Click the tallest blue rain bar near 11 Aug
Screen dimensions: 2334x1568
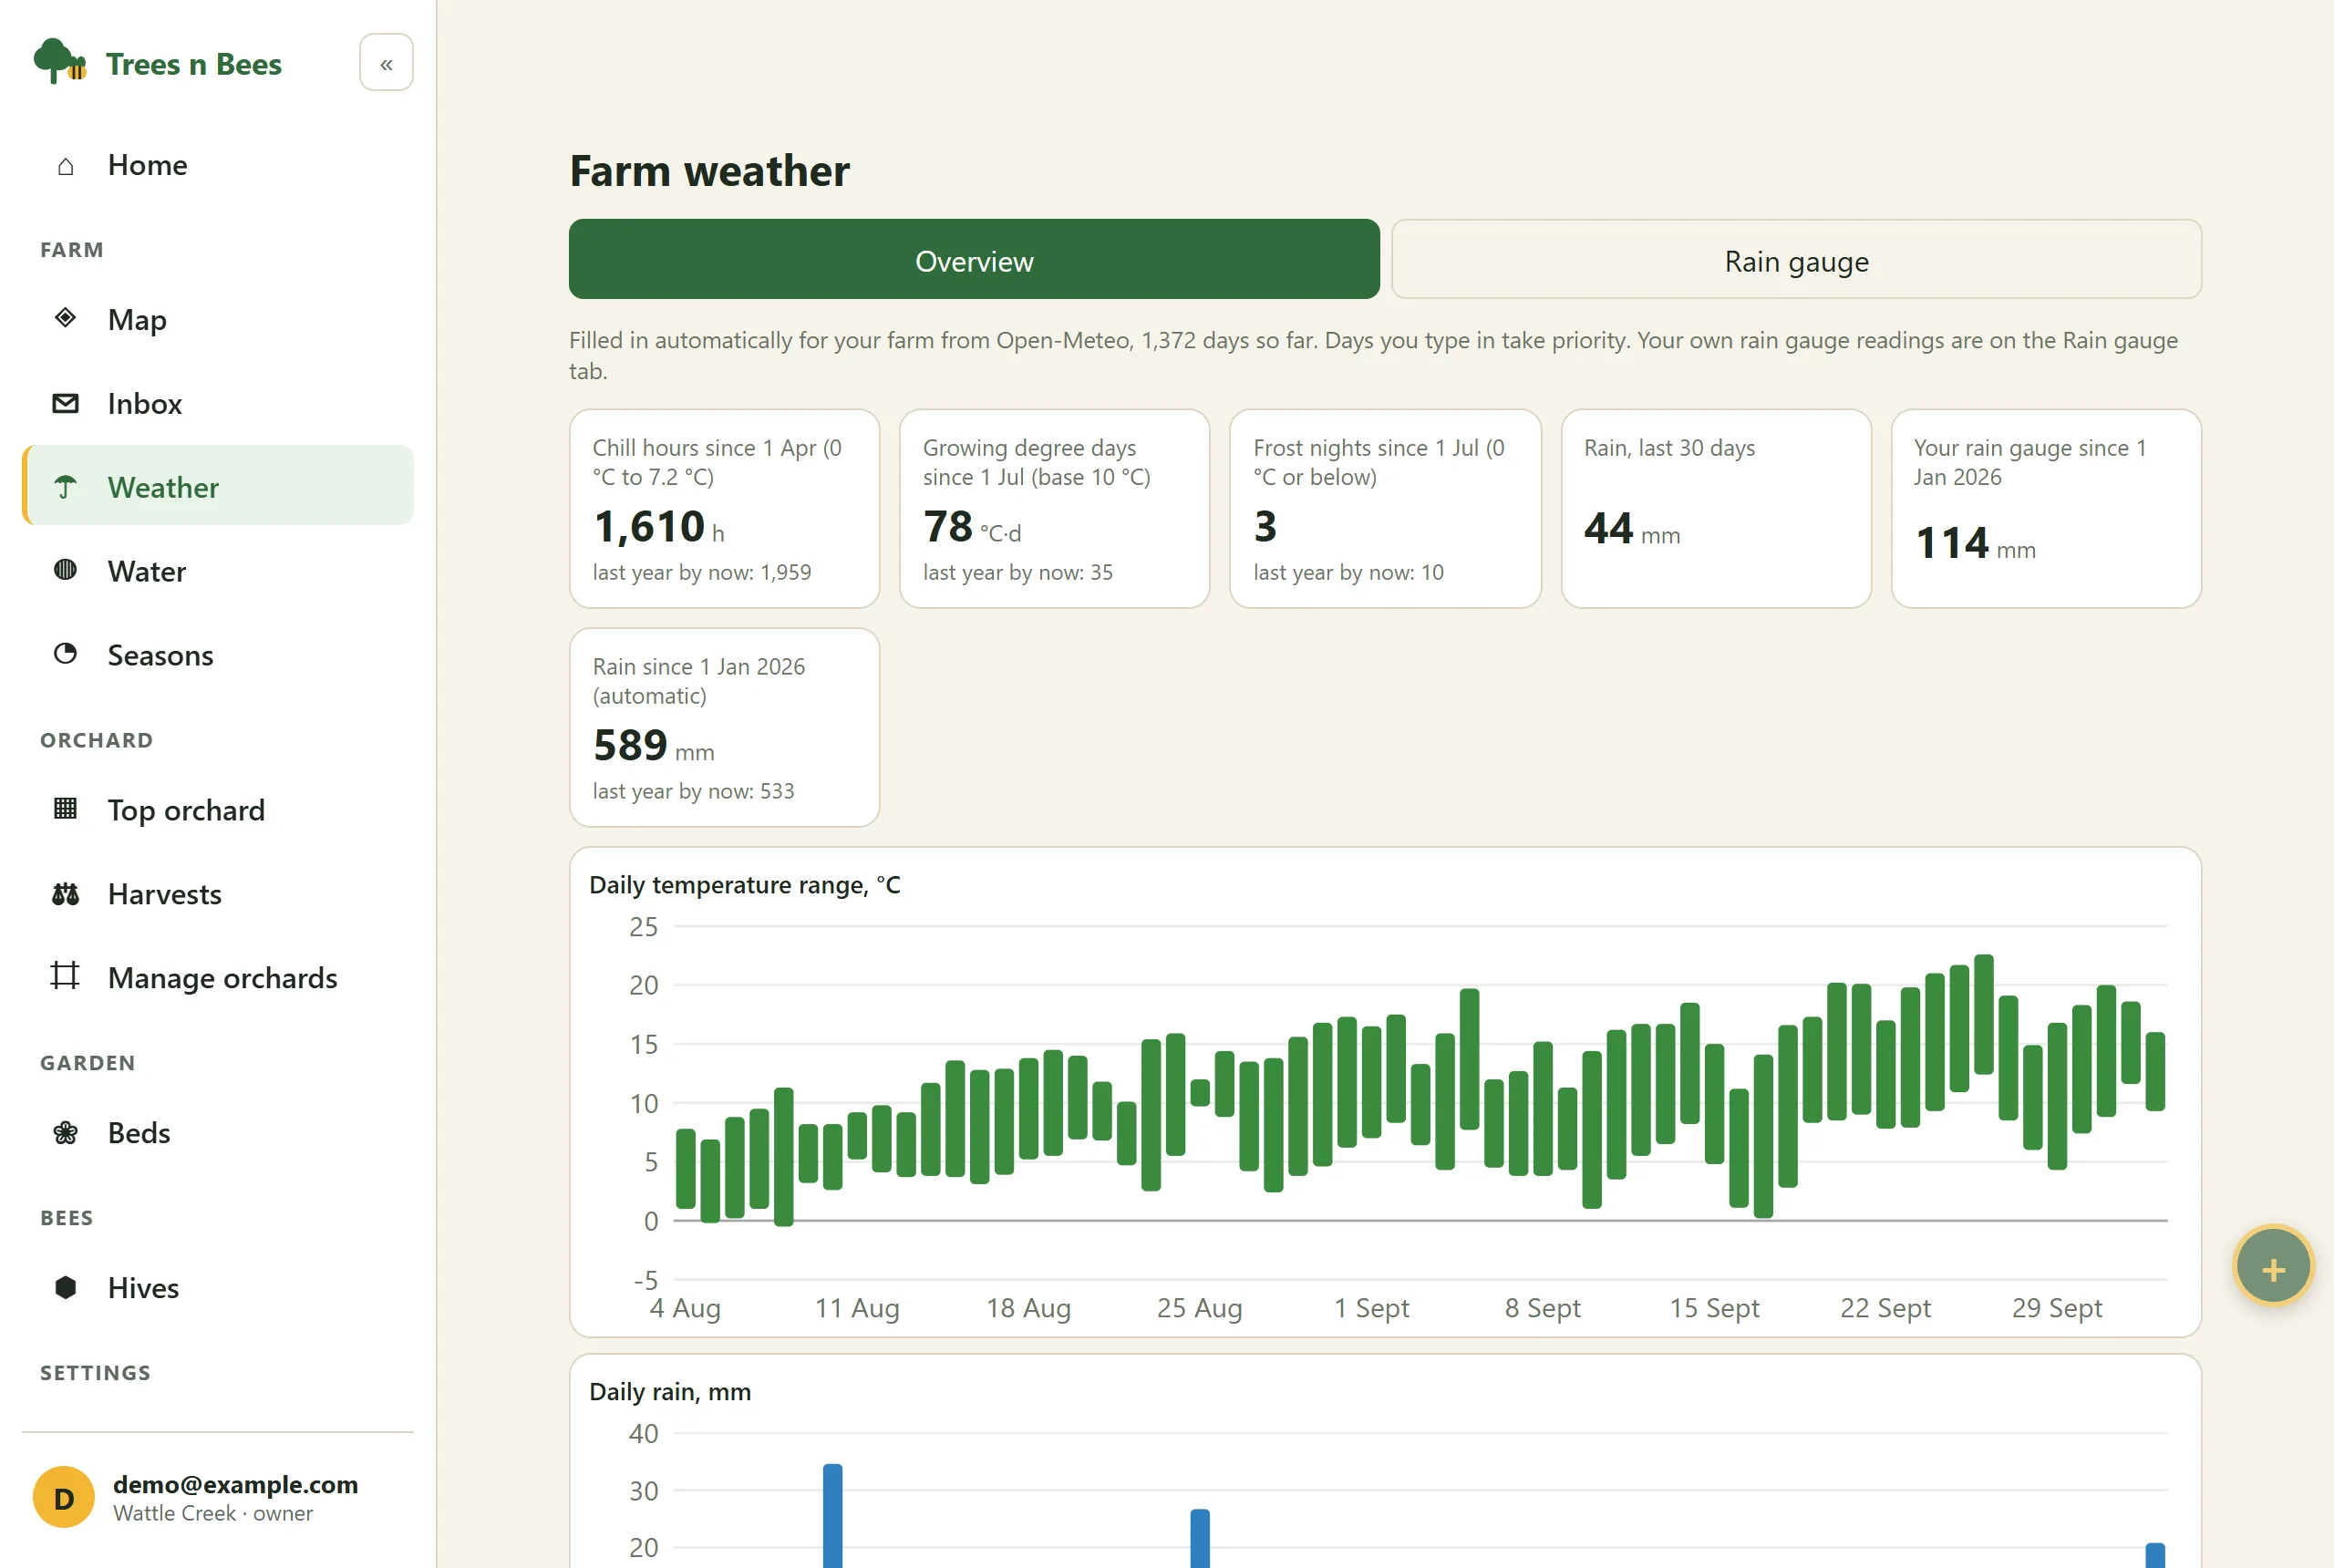point(832,1515)
